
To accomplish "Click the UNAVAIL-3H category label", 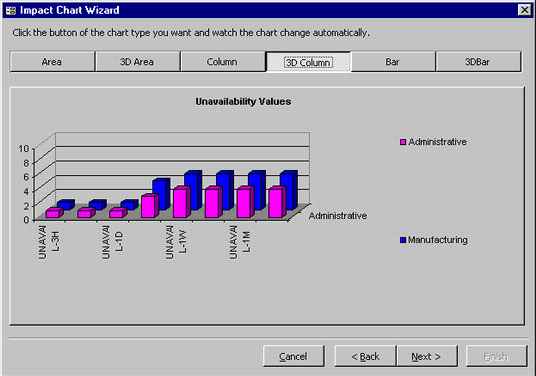I will pyautogui.click(x=49, y=242).
